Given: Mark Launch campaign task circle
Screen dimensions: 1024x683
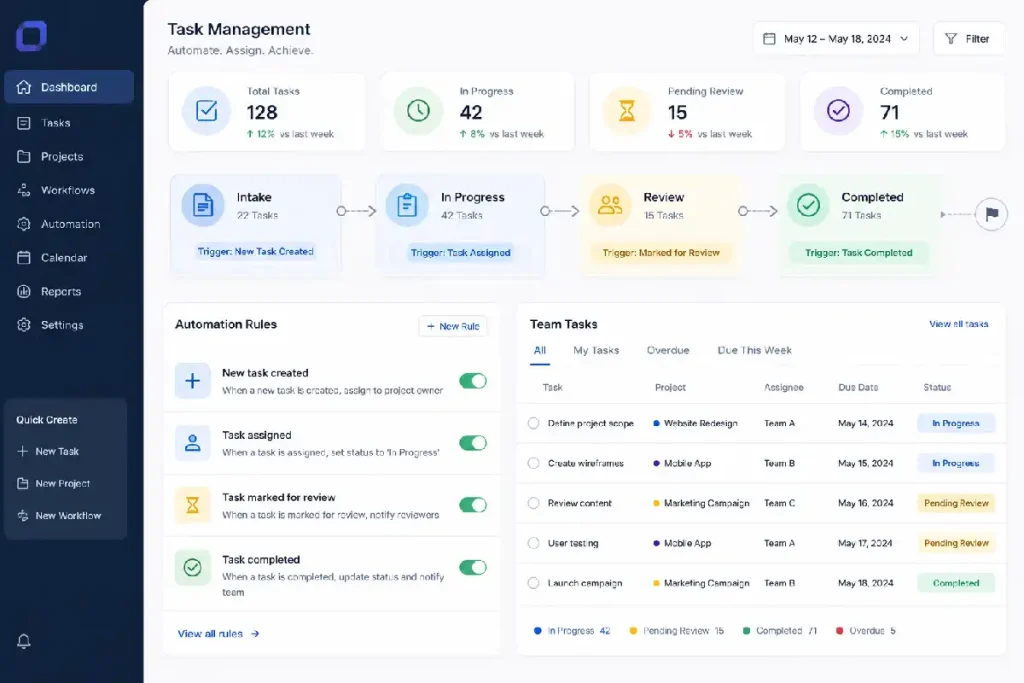Looking at the screenshot, I should coord(534,583).
